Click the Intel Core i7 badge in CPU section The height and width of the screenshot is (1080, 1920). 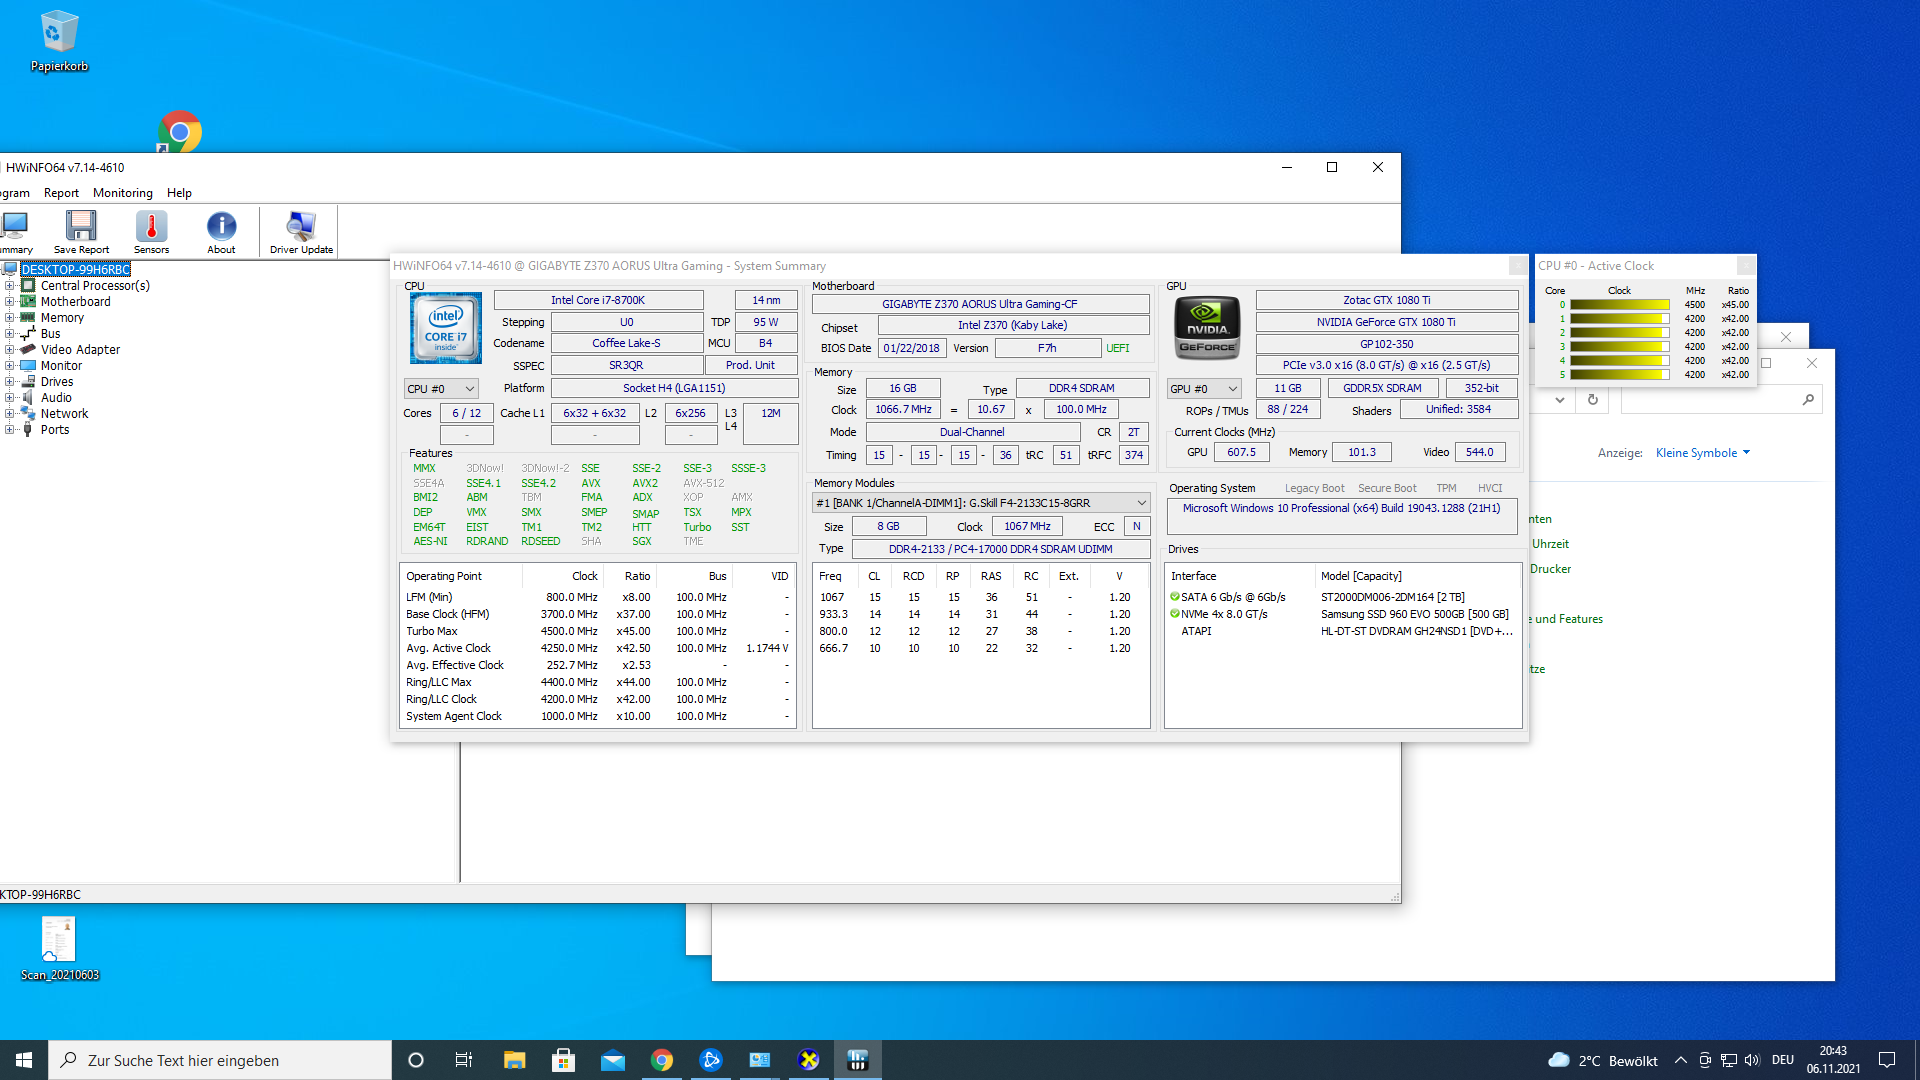click(x=444, y=327)
